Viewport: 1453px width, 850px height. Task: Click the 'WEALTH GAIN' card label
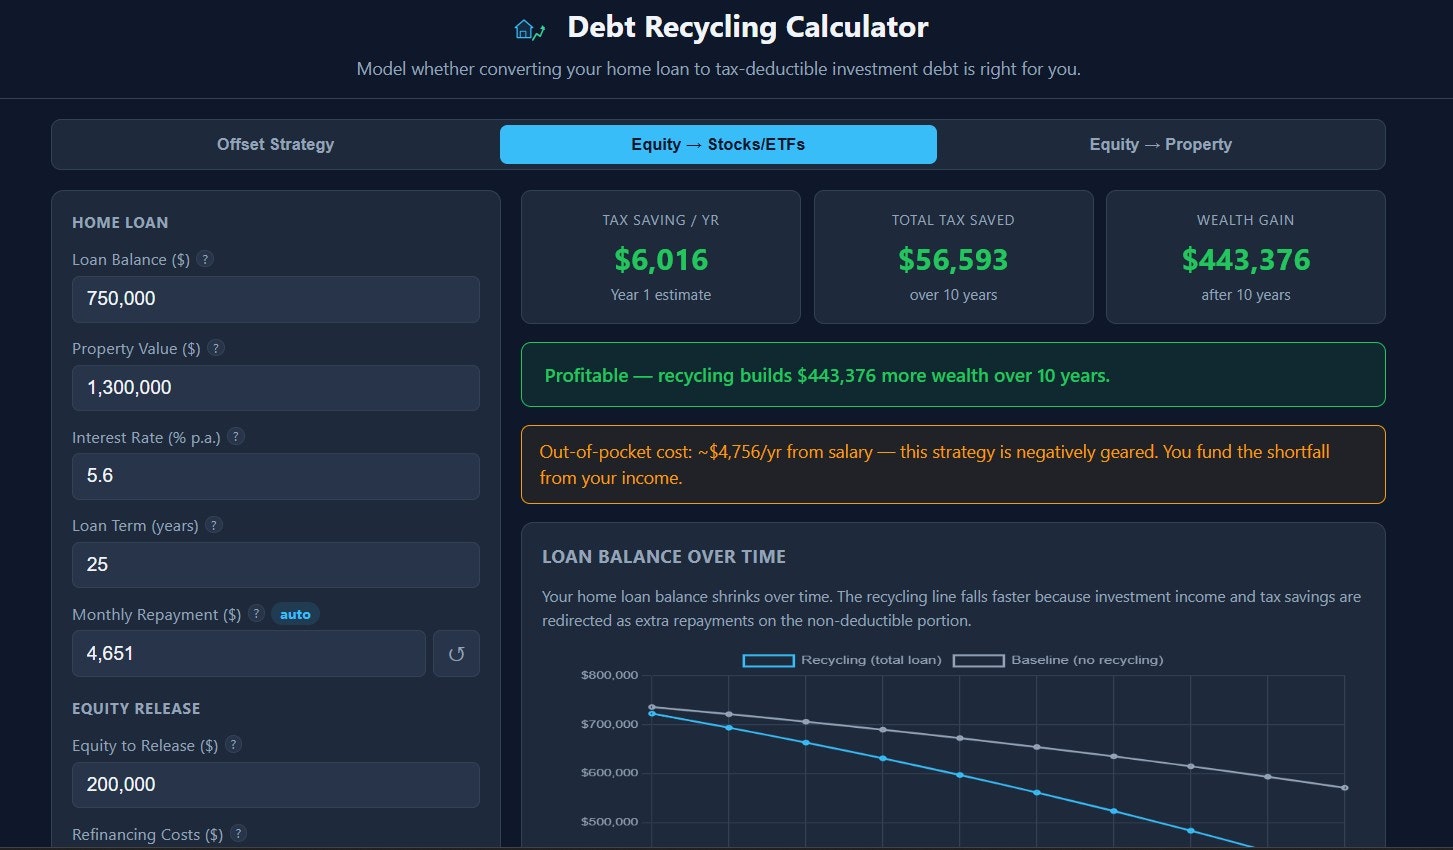coord(1246,220)
